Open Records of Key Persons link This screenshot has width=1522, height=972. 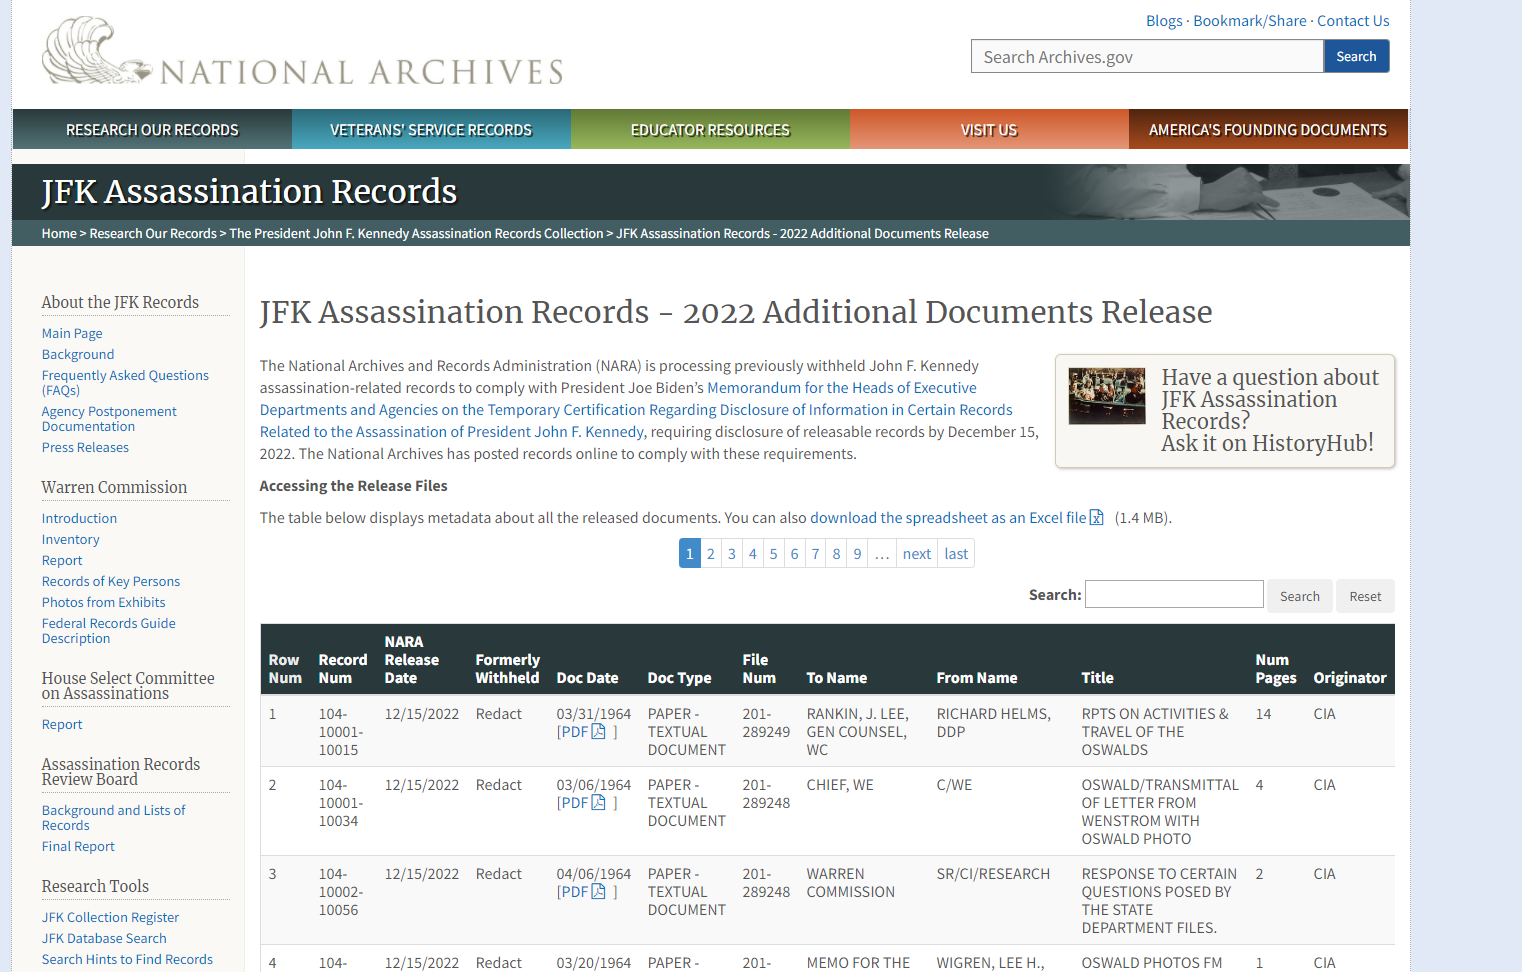[111, 582]
